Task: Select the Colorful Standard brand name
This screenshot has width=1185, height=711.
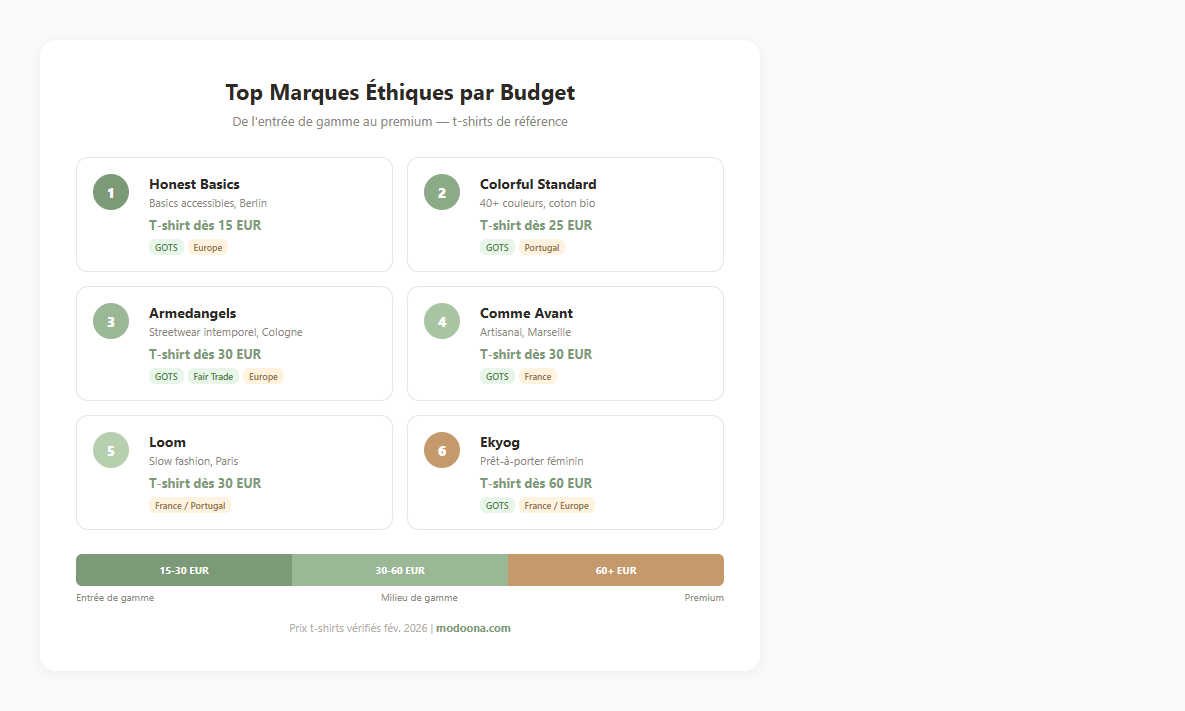Action: tap(538, 184)
